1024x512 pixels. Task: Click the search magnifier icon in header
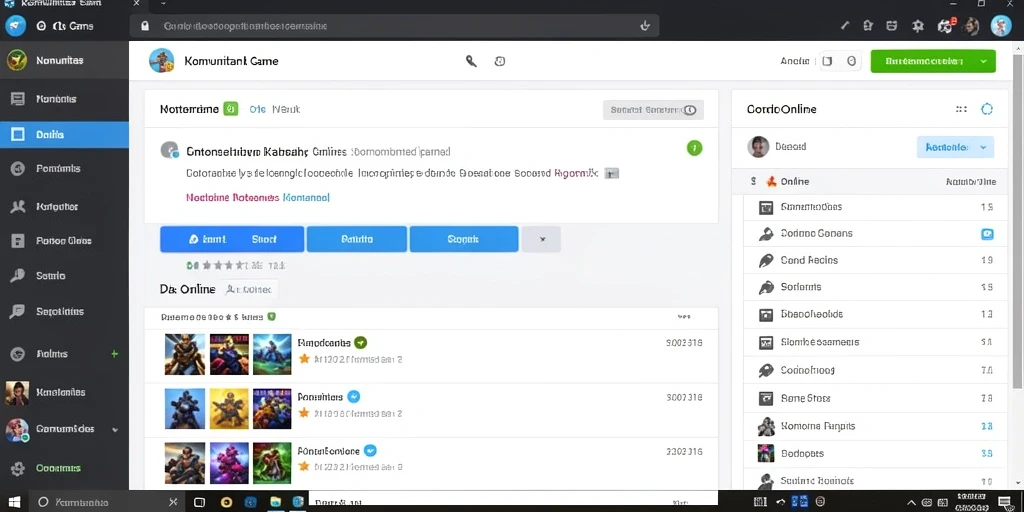point(471,61)
